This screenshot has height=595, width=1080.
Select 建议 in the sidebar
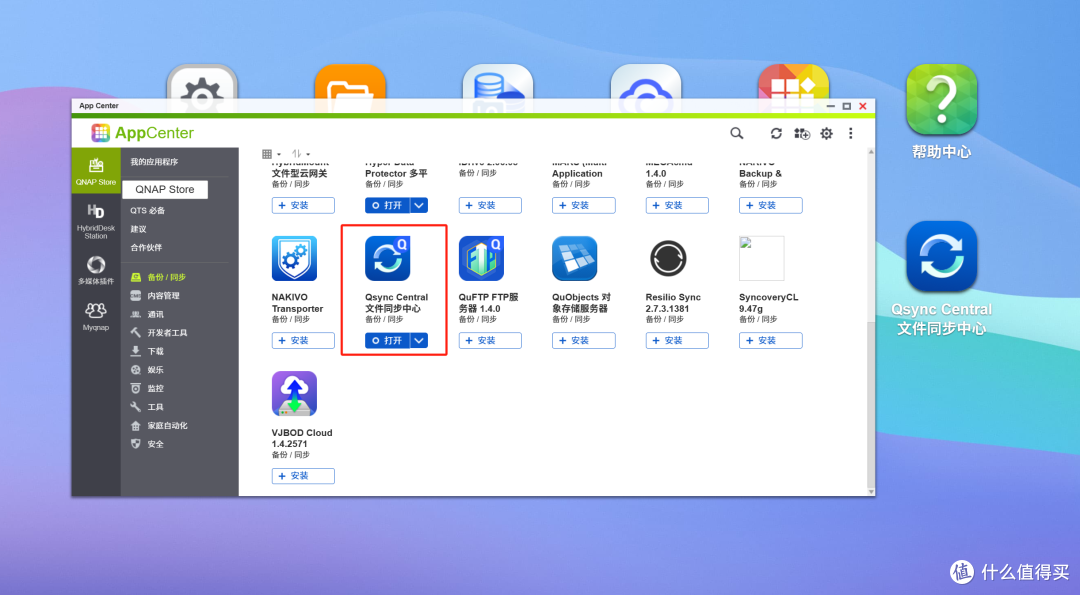(x=138, y=229)
